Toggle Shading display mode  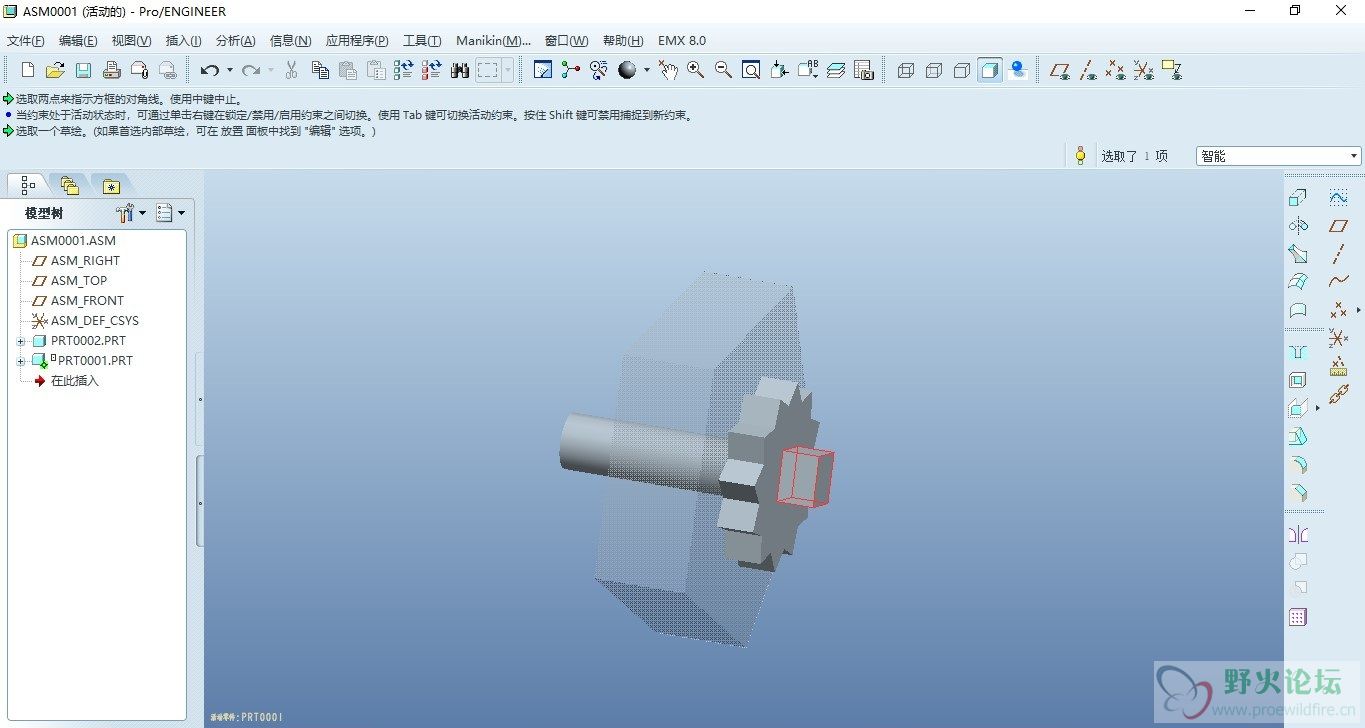coord(990,70)
